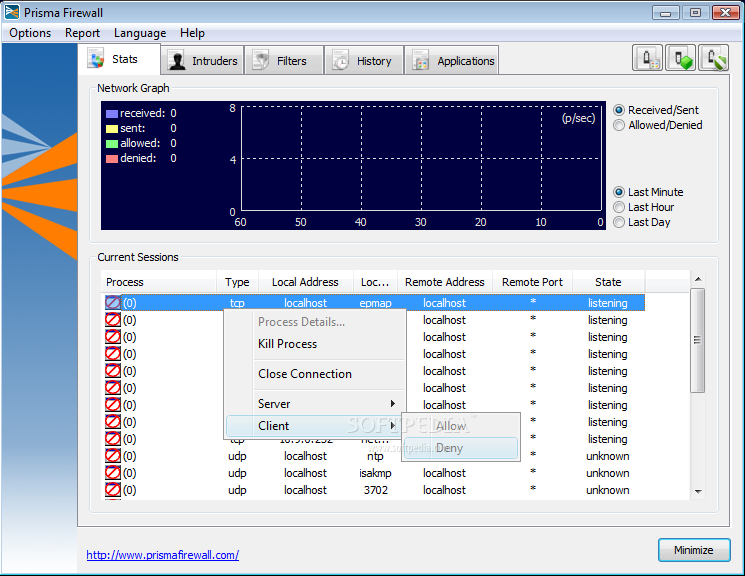Click the sessions list scrollbar thumb
745x576 pixels.
click(x=697, y=340)
